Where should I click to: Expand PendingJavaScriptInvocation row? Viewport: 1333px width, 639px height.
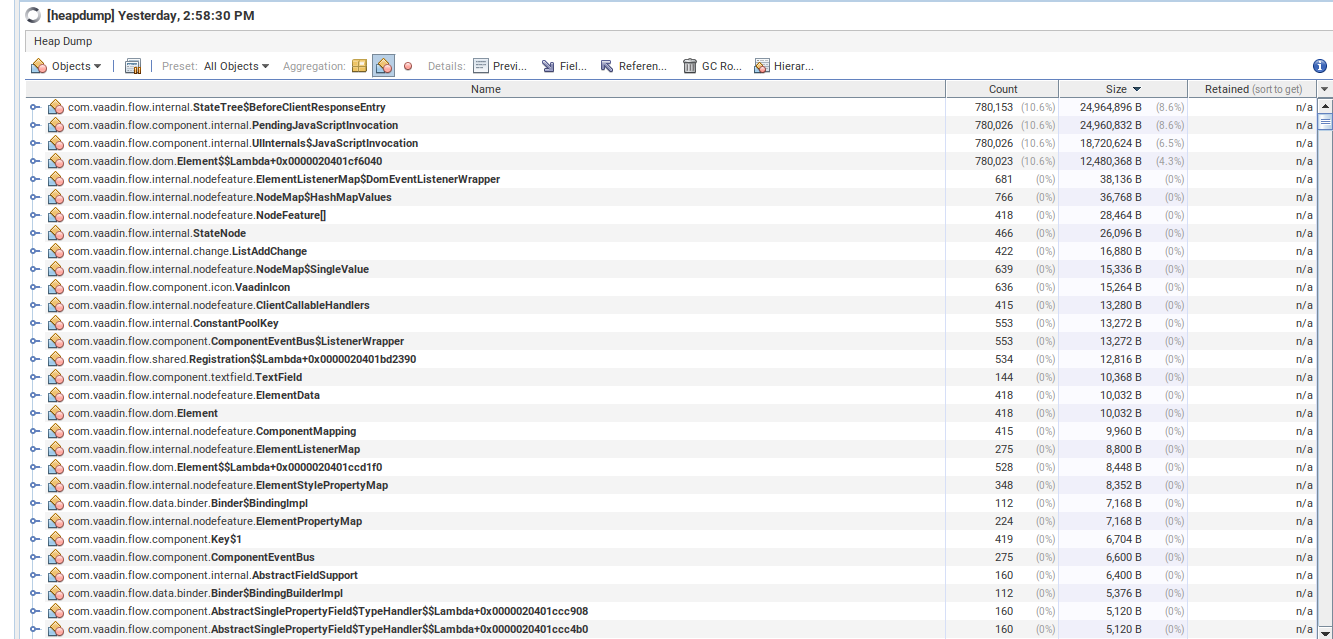coord(35,125)
